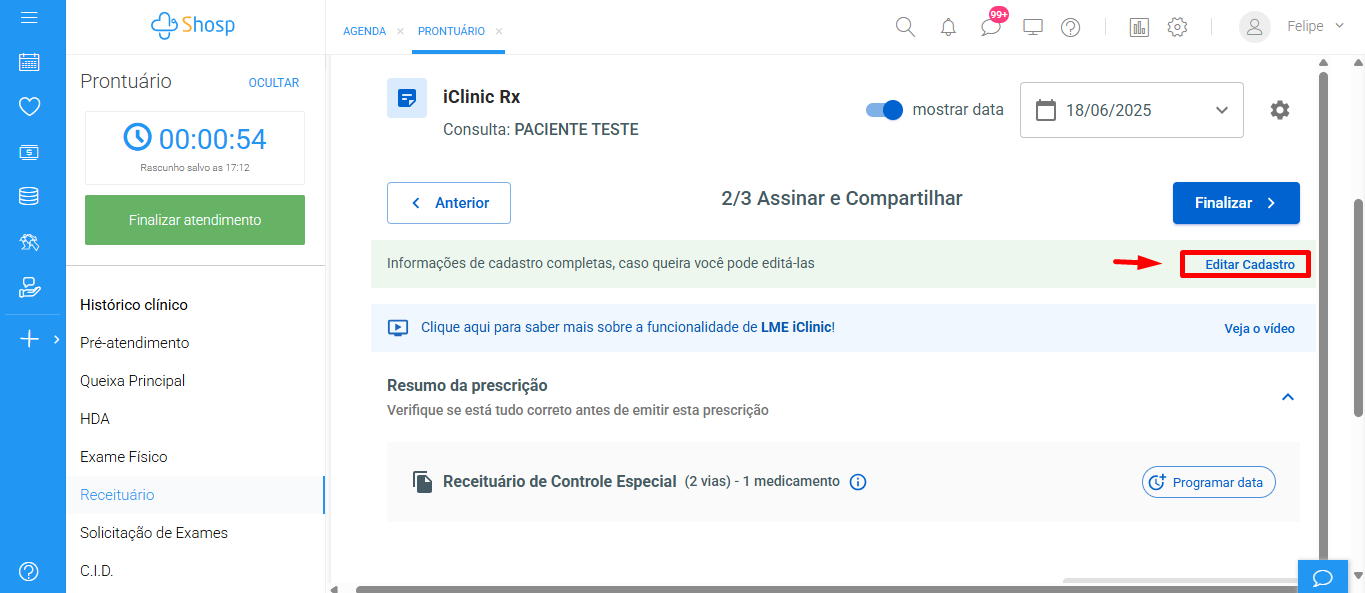Click the Programar data button
Viewport: 1365px width, 593px height.
(x=1209, y=482)
